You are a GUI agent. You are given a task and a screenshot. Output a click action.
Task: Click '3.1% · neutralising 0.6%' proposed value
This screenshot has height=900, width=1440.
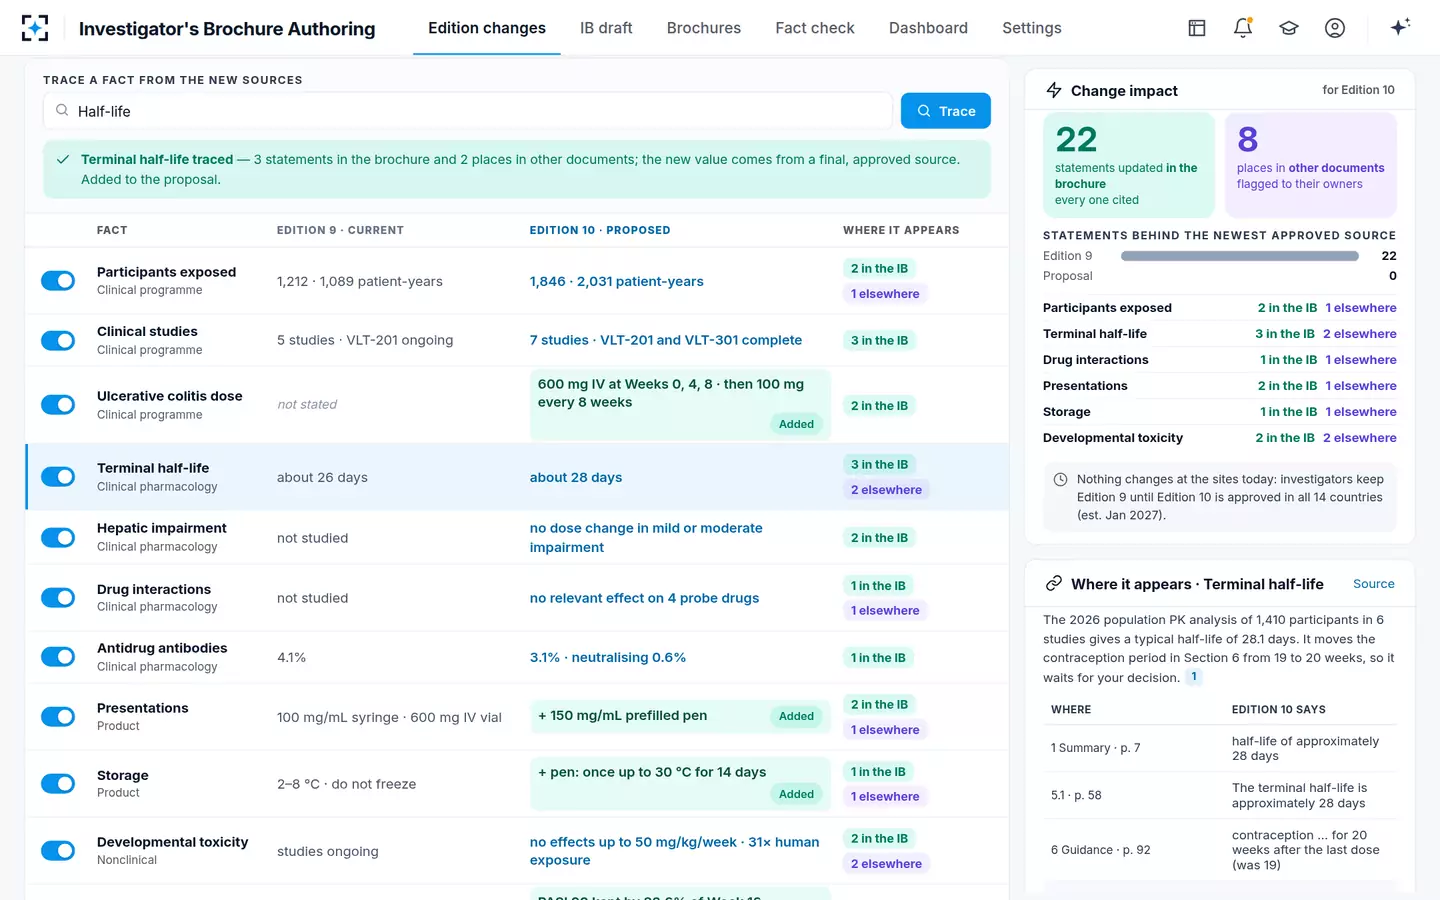[x=608, y=658]
